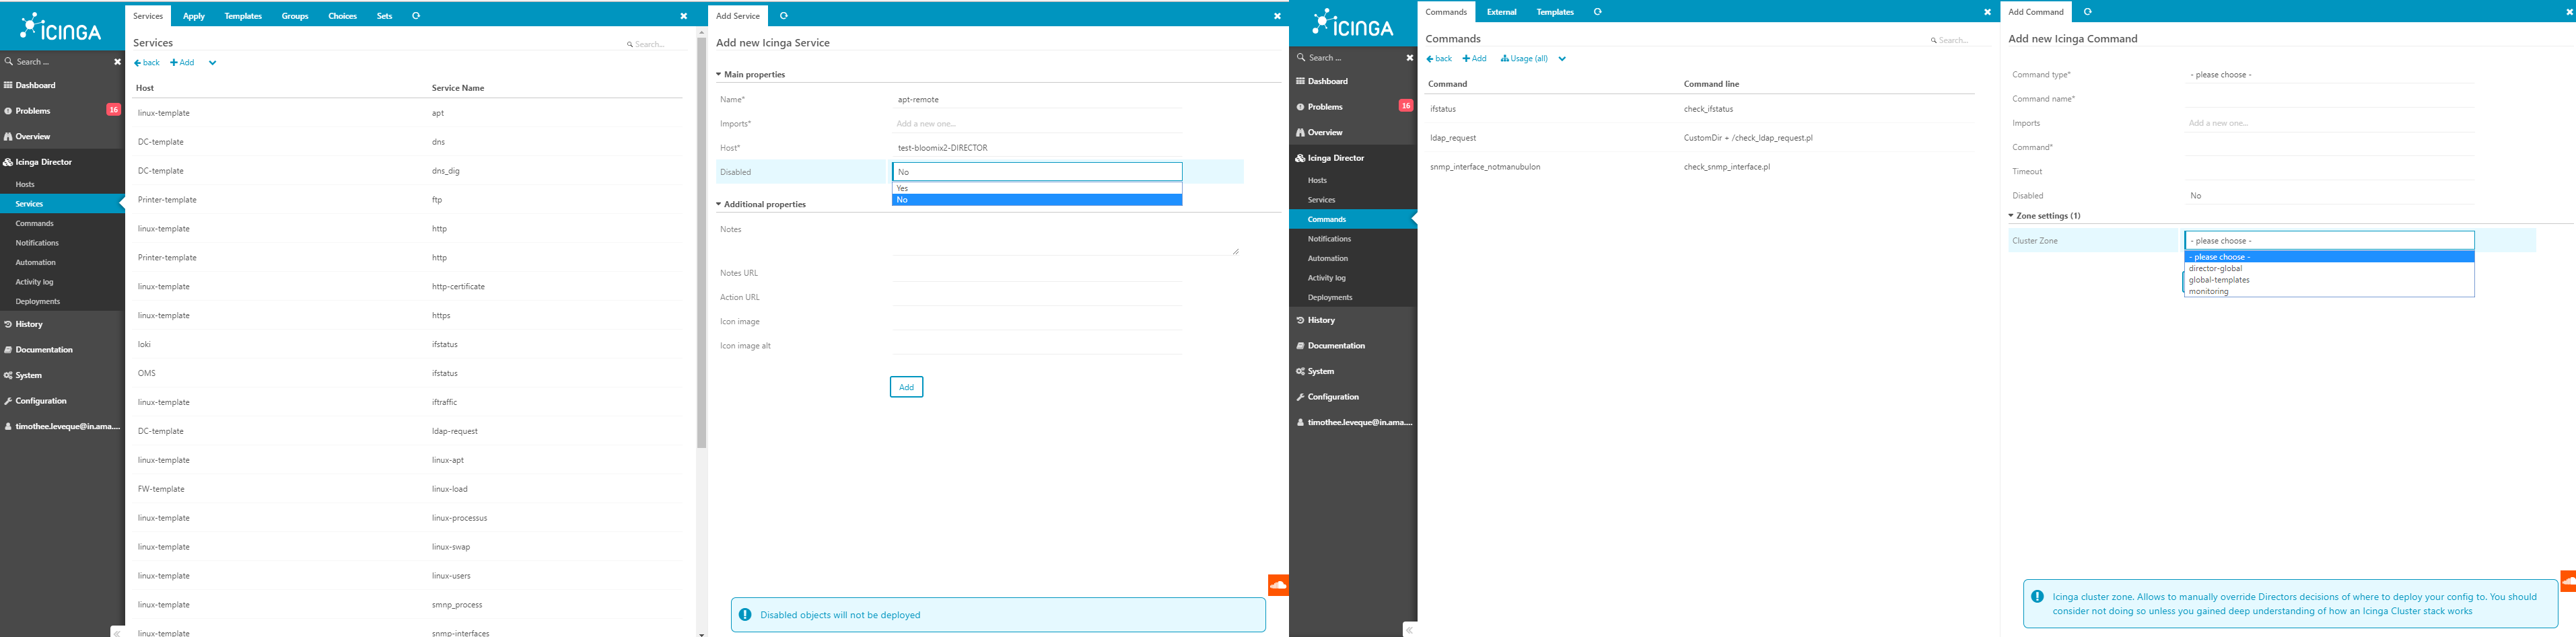Click the orange cloud icon beside Add Service pane

[x=1278, y=585]
